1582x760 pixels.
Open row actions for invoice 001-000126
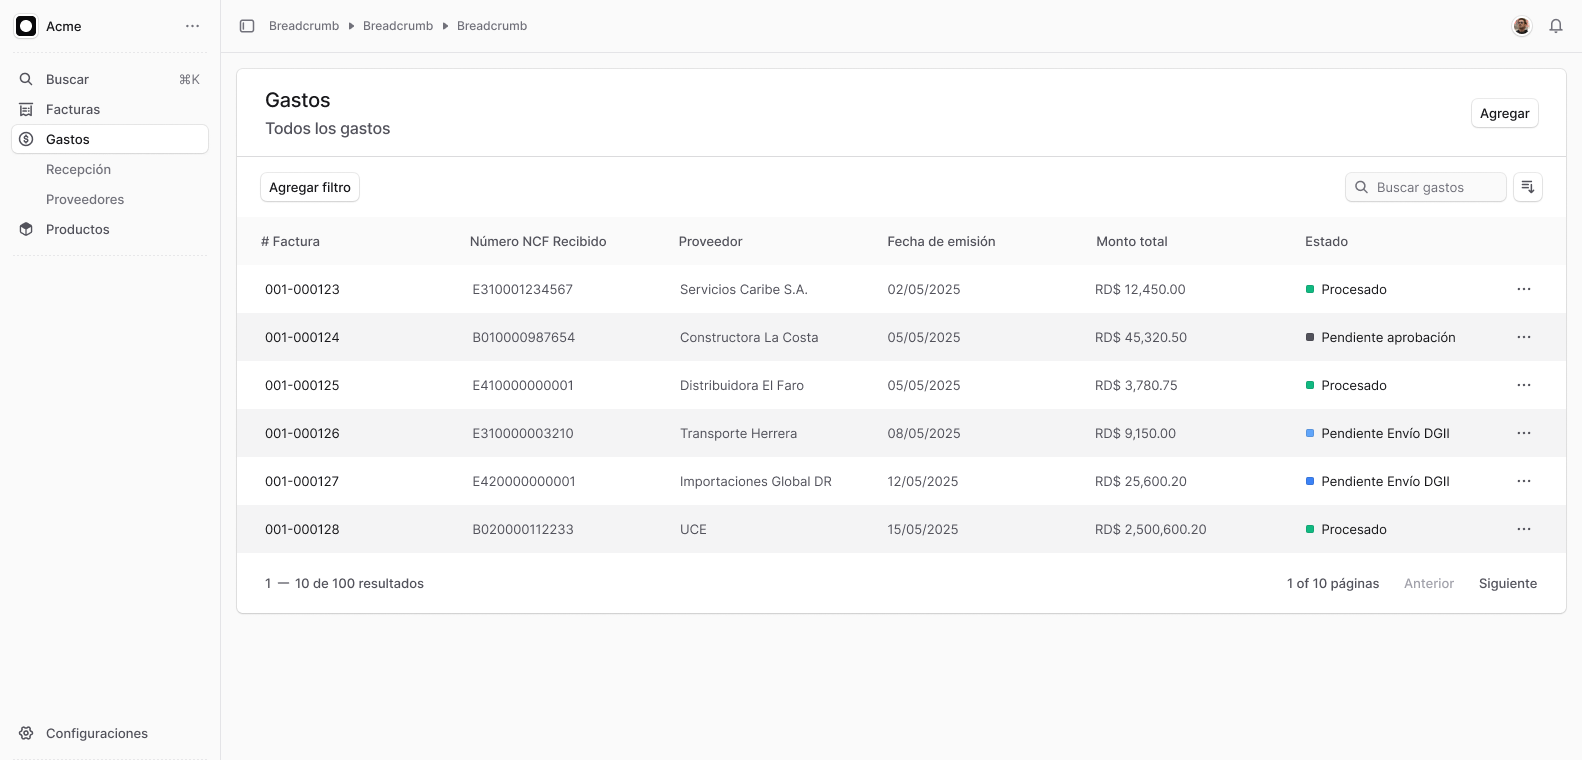click(1523, 433)
